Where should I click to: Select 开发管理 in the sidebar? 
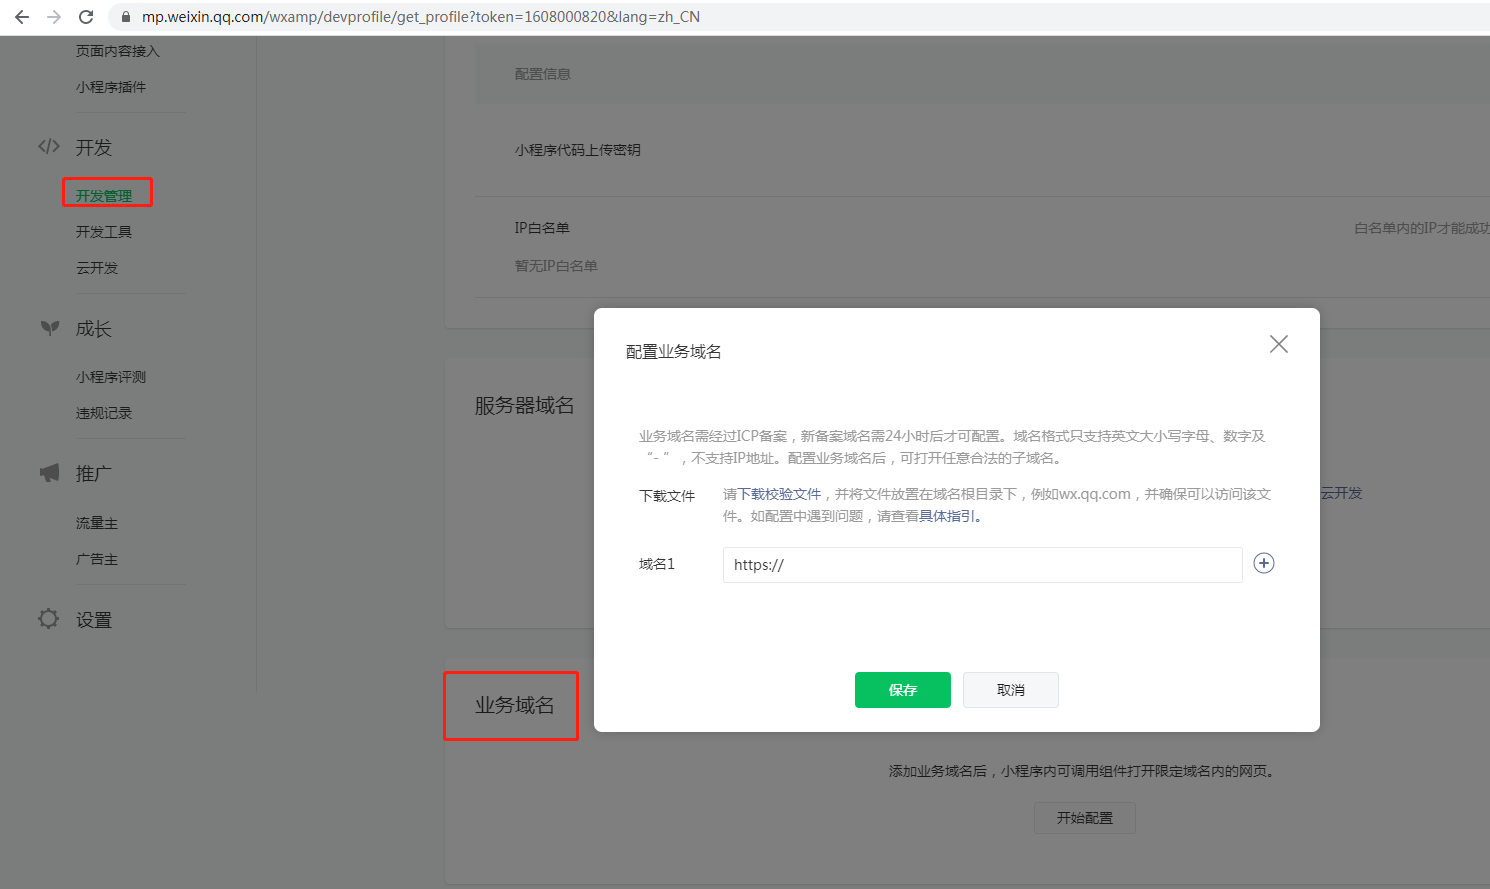pyautogui.click(x=104, y=195)
